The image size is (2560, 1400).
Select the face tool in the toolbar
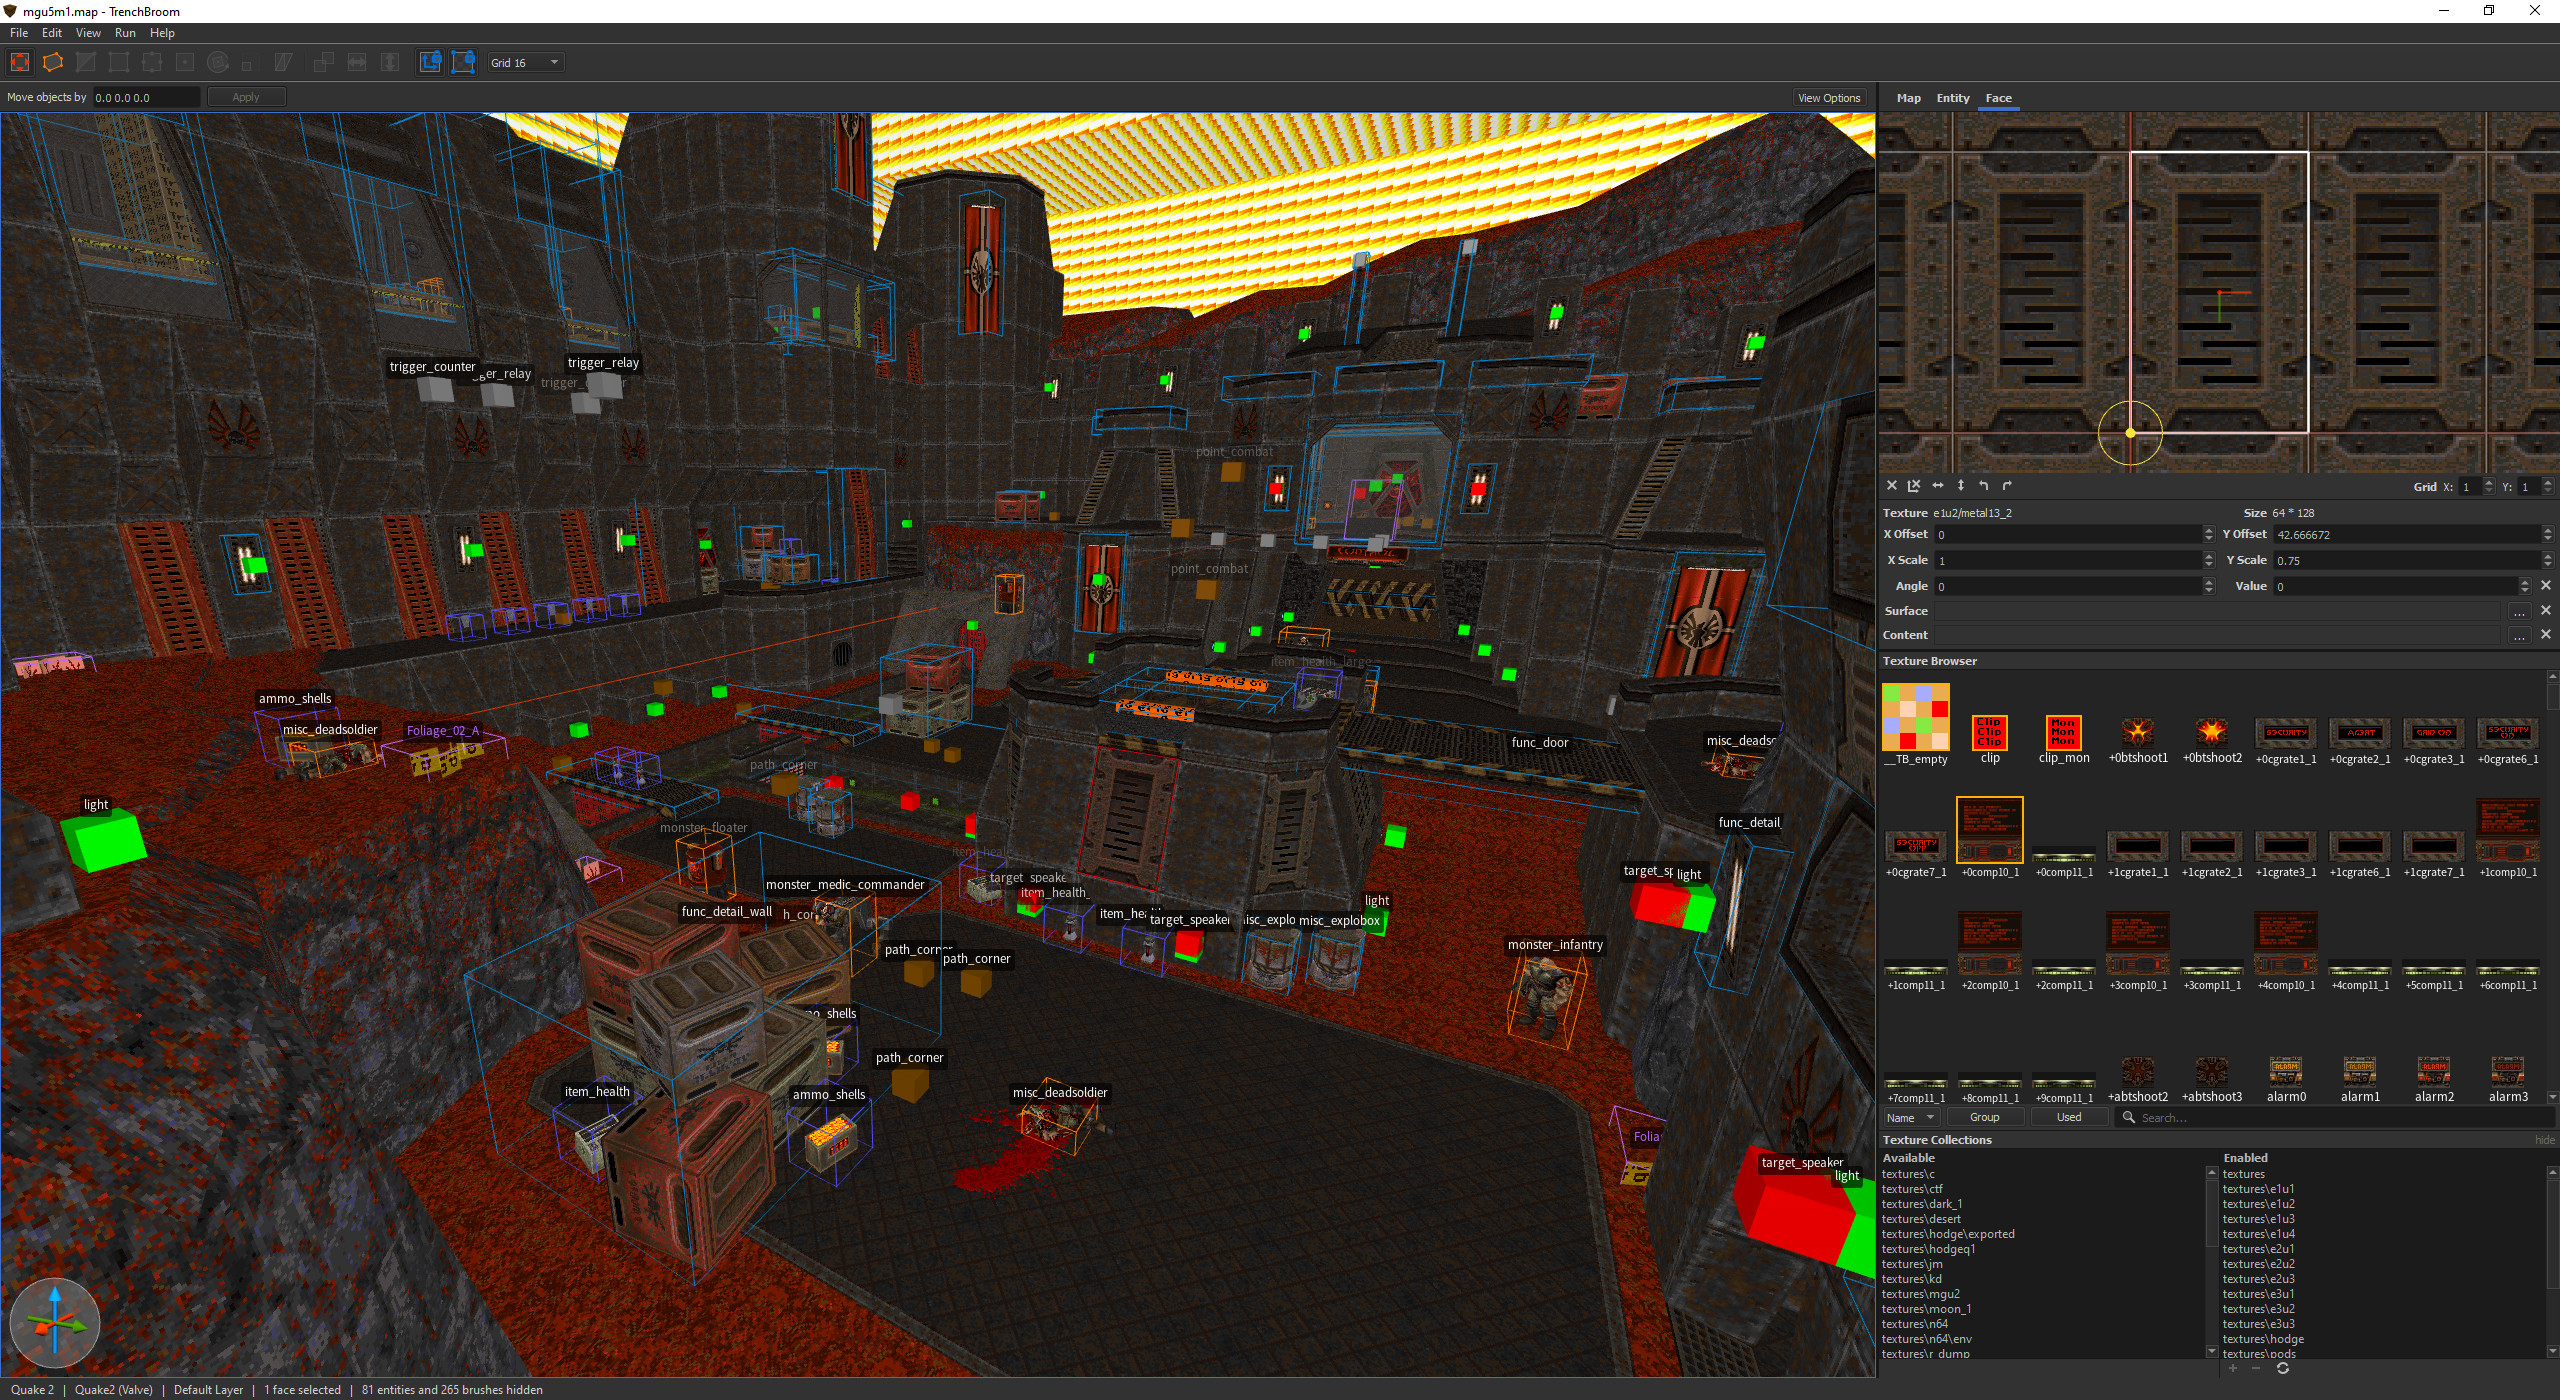click(x=185, y=62)
